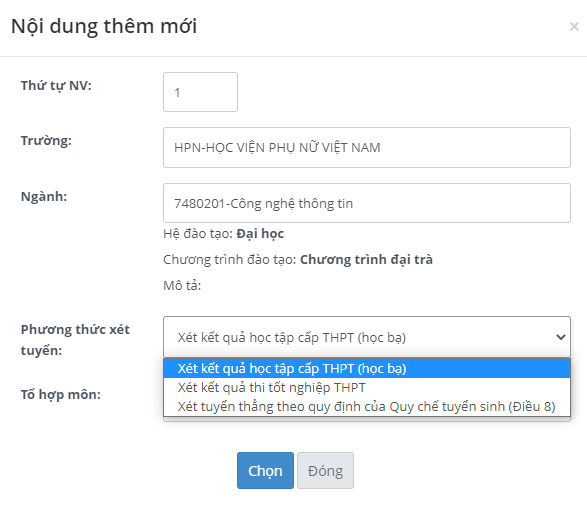Click the grey Đóng button
The image size is (587, 513).
click(x=325, y=470)
